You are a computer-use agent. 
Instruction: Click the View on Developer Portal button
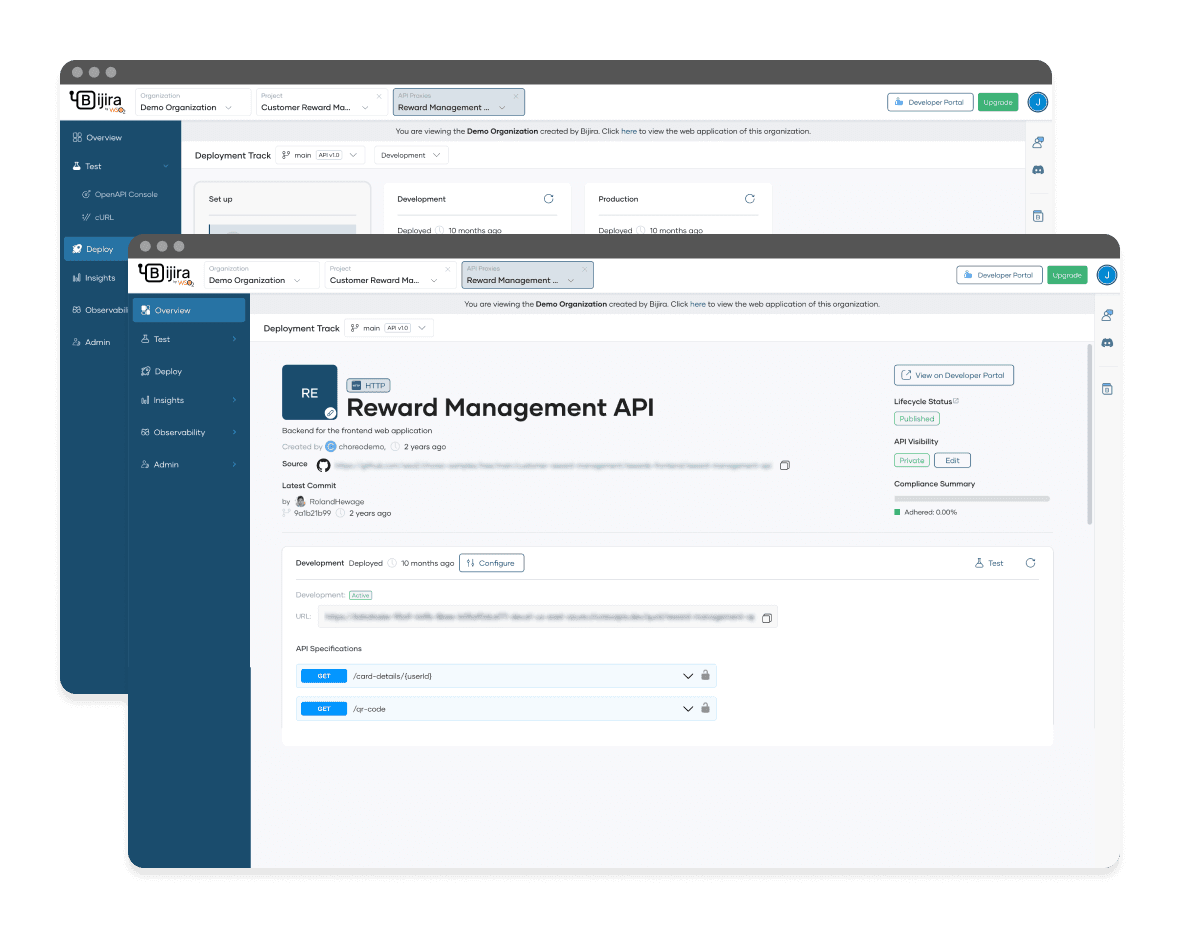point(954,375)
